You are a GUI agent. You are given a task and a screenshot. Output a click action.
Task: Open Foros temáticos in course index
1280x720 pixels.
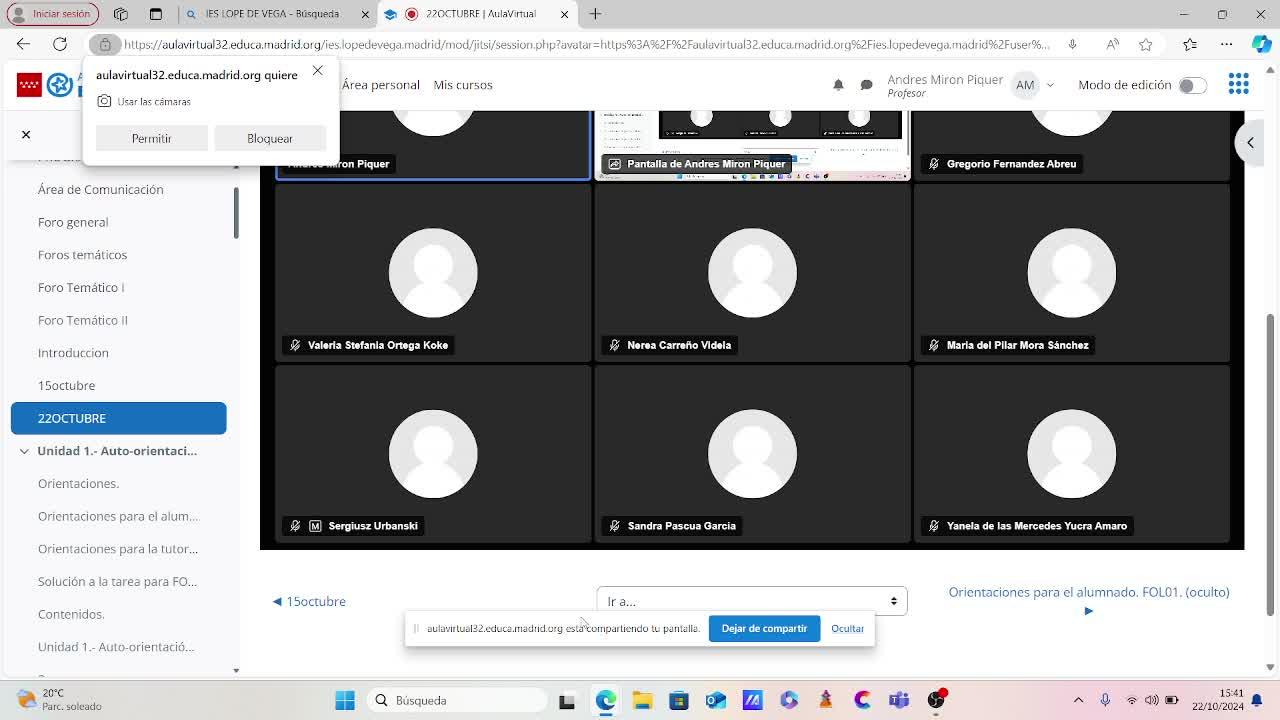(82, 255)
